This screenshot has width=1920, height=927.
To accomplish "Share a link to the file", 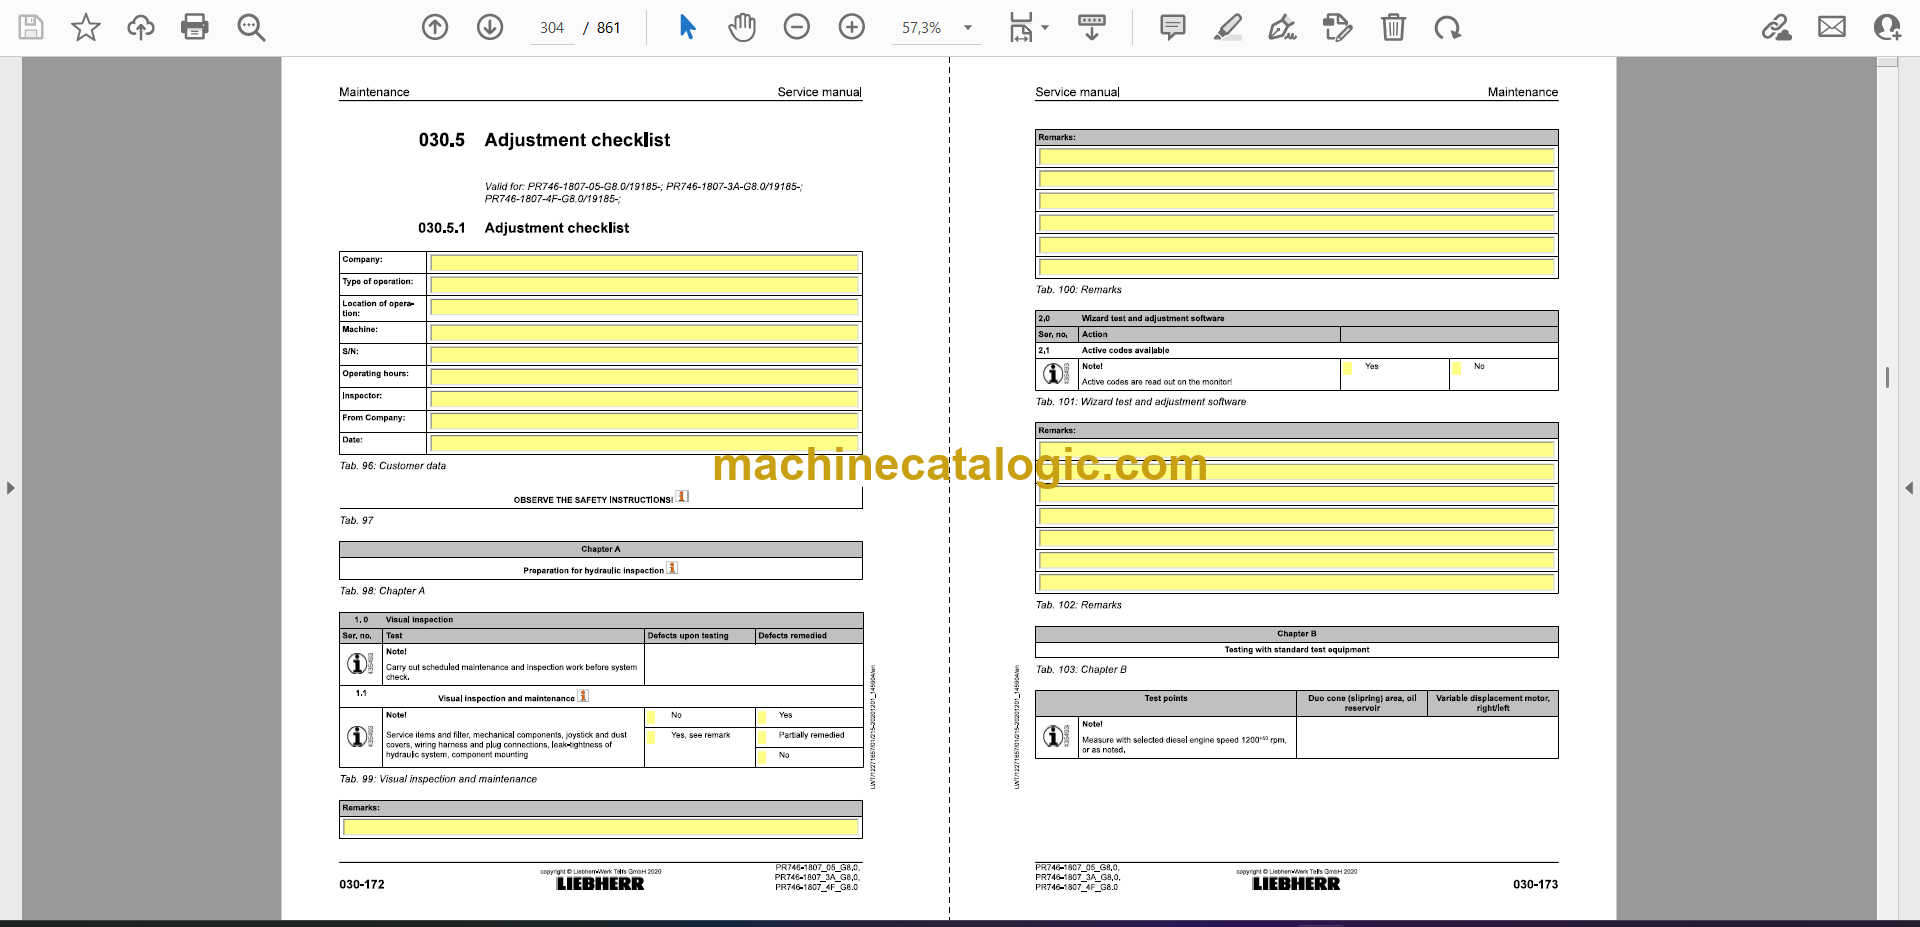I will pos(1777,27).
